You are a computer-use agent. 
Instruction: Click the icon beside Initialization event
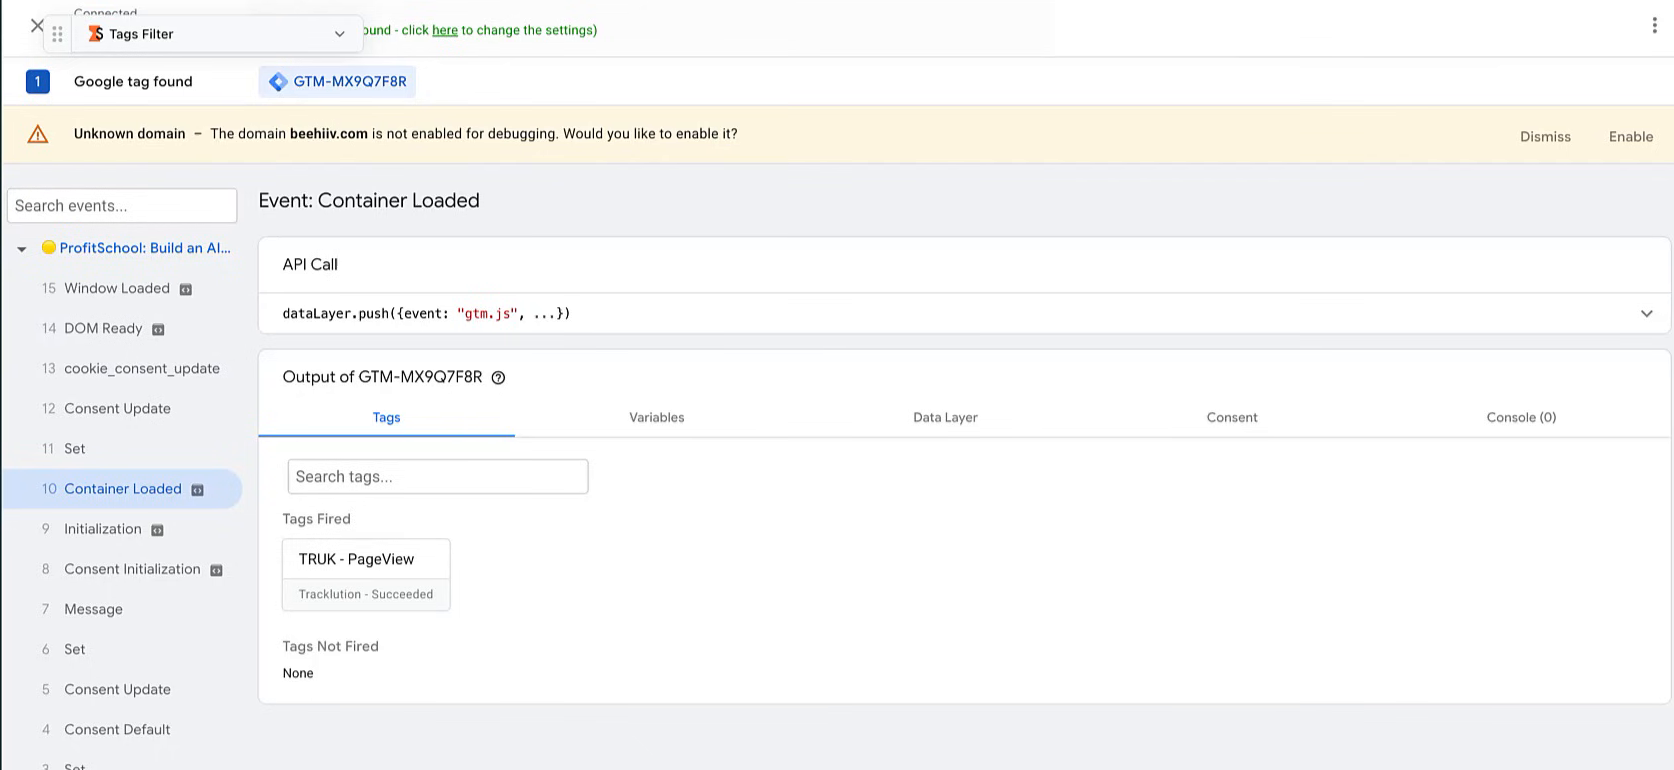pos(157,530)
